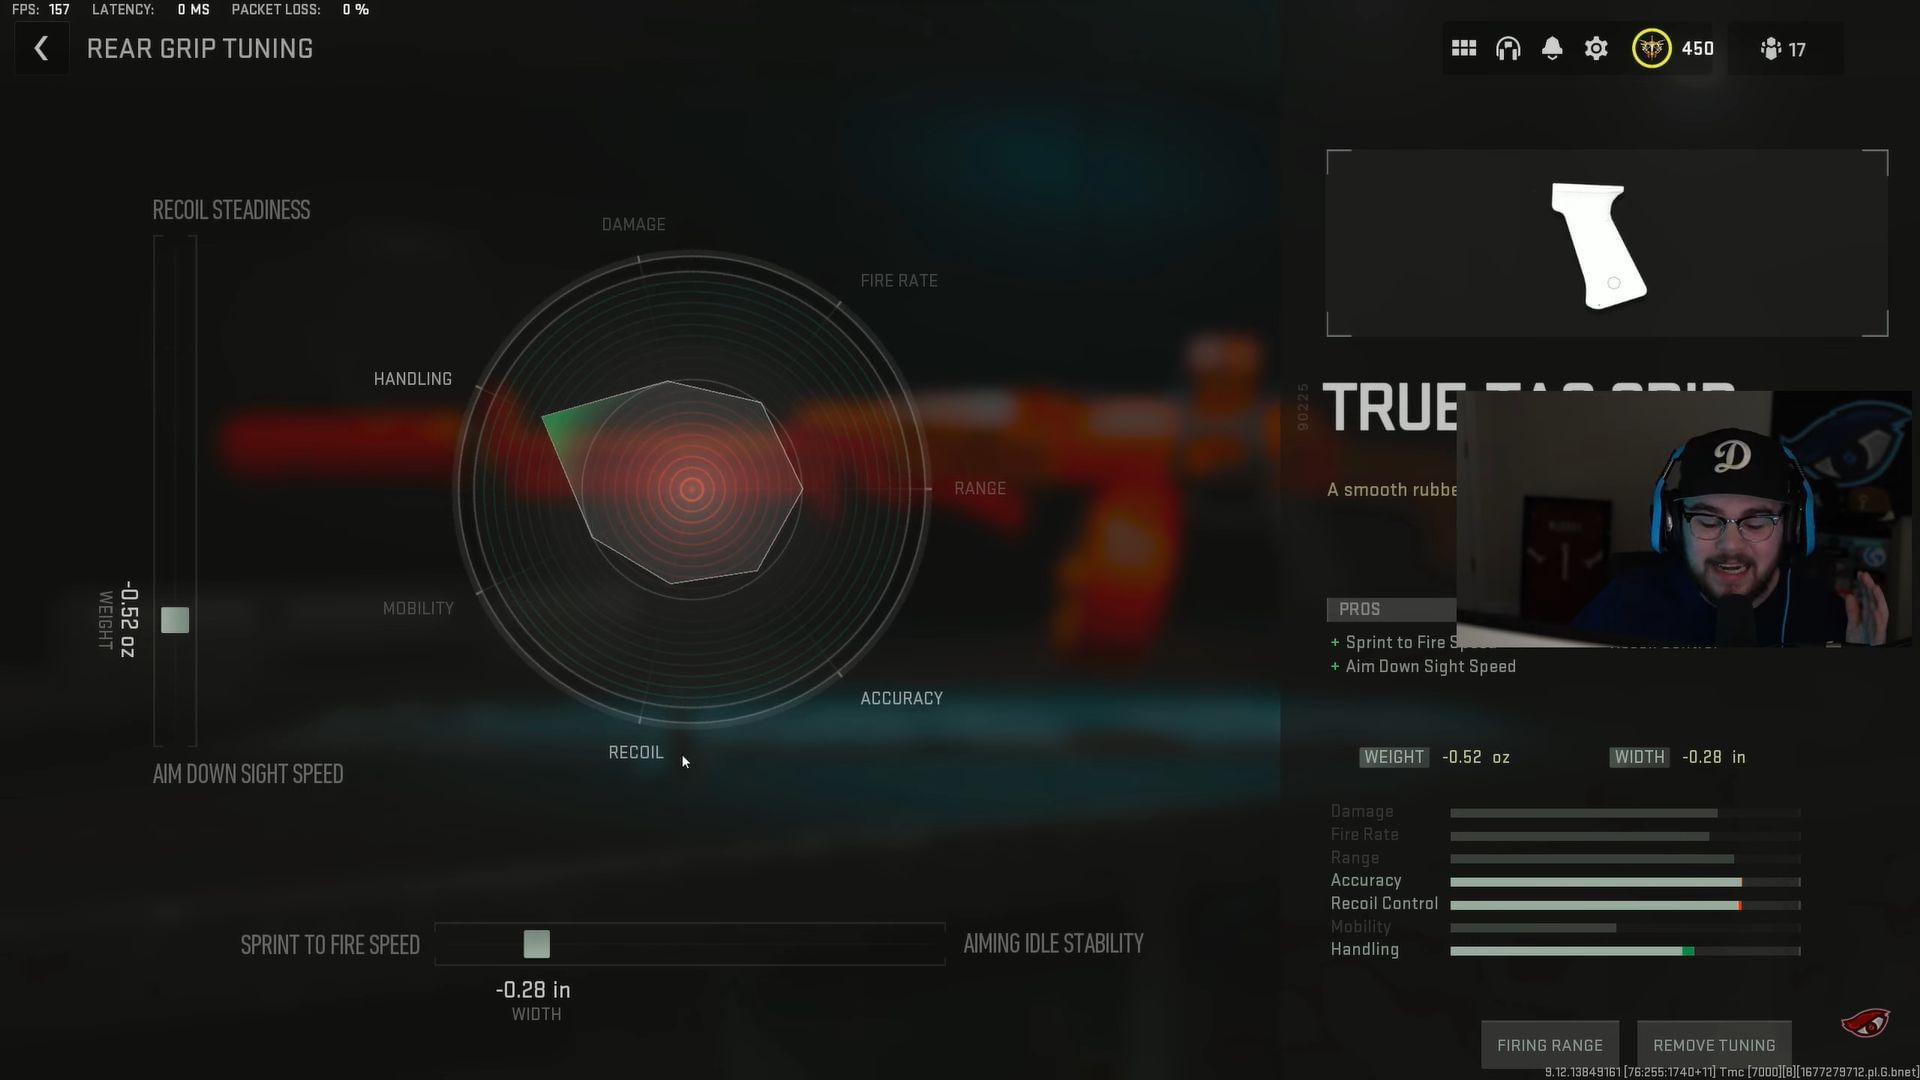
Task: Drag the Sprint to Fire Speed width slider
Action: tap(535, 944)
